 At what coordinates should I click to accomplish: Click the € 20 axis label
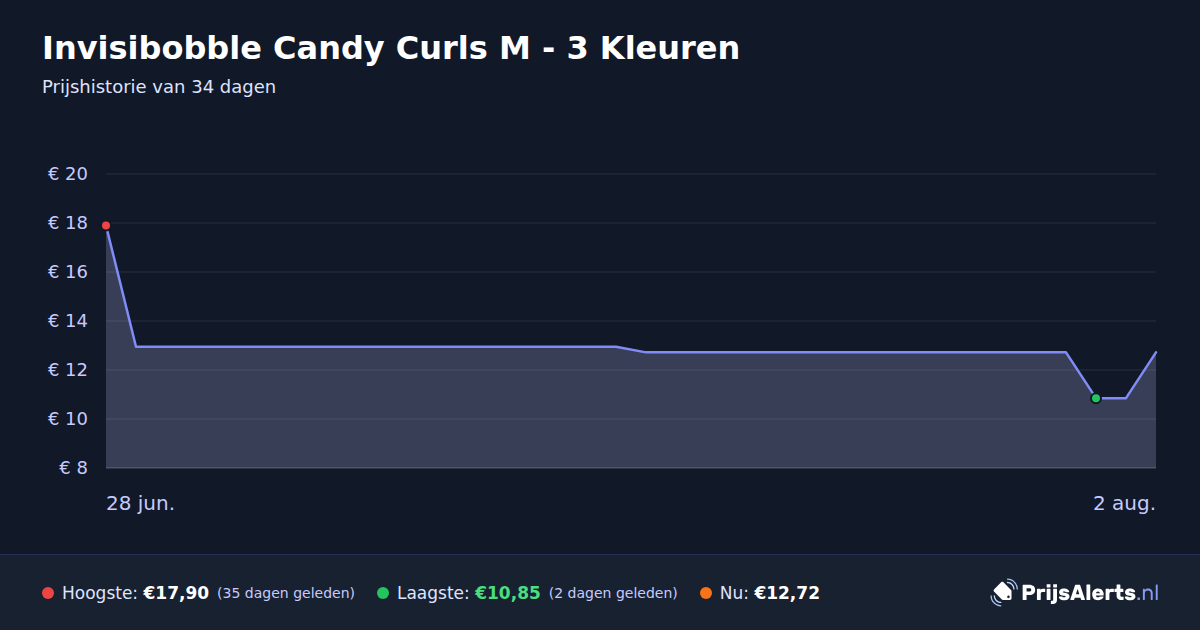coord(68,174)
